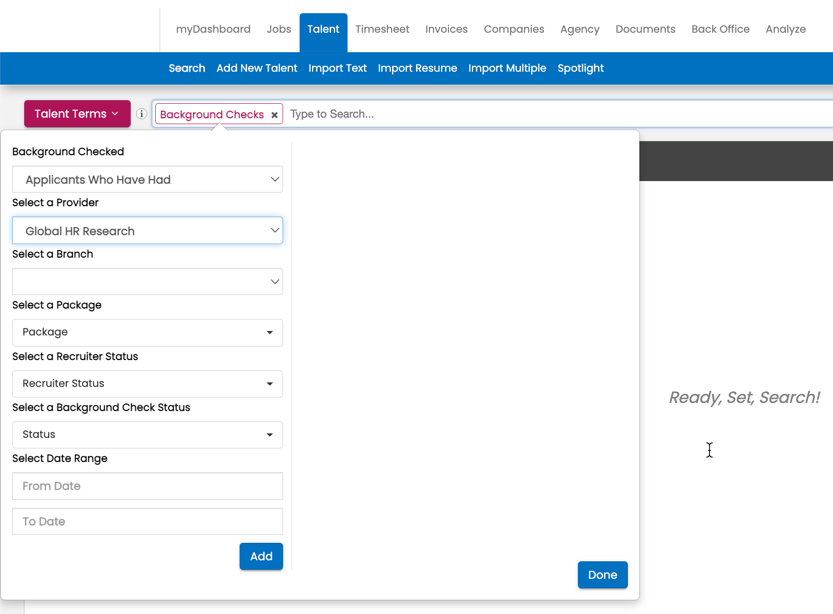Click the Background Checks tag label
Image resolution: width=833 pixels, height=614 pixels.
coord(211,115)
